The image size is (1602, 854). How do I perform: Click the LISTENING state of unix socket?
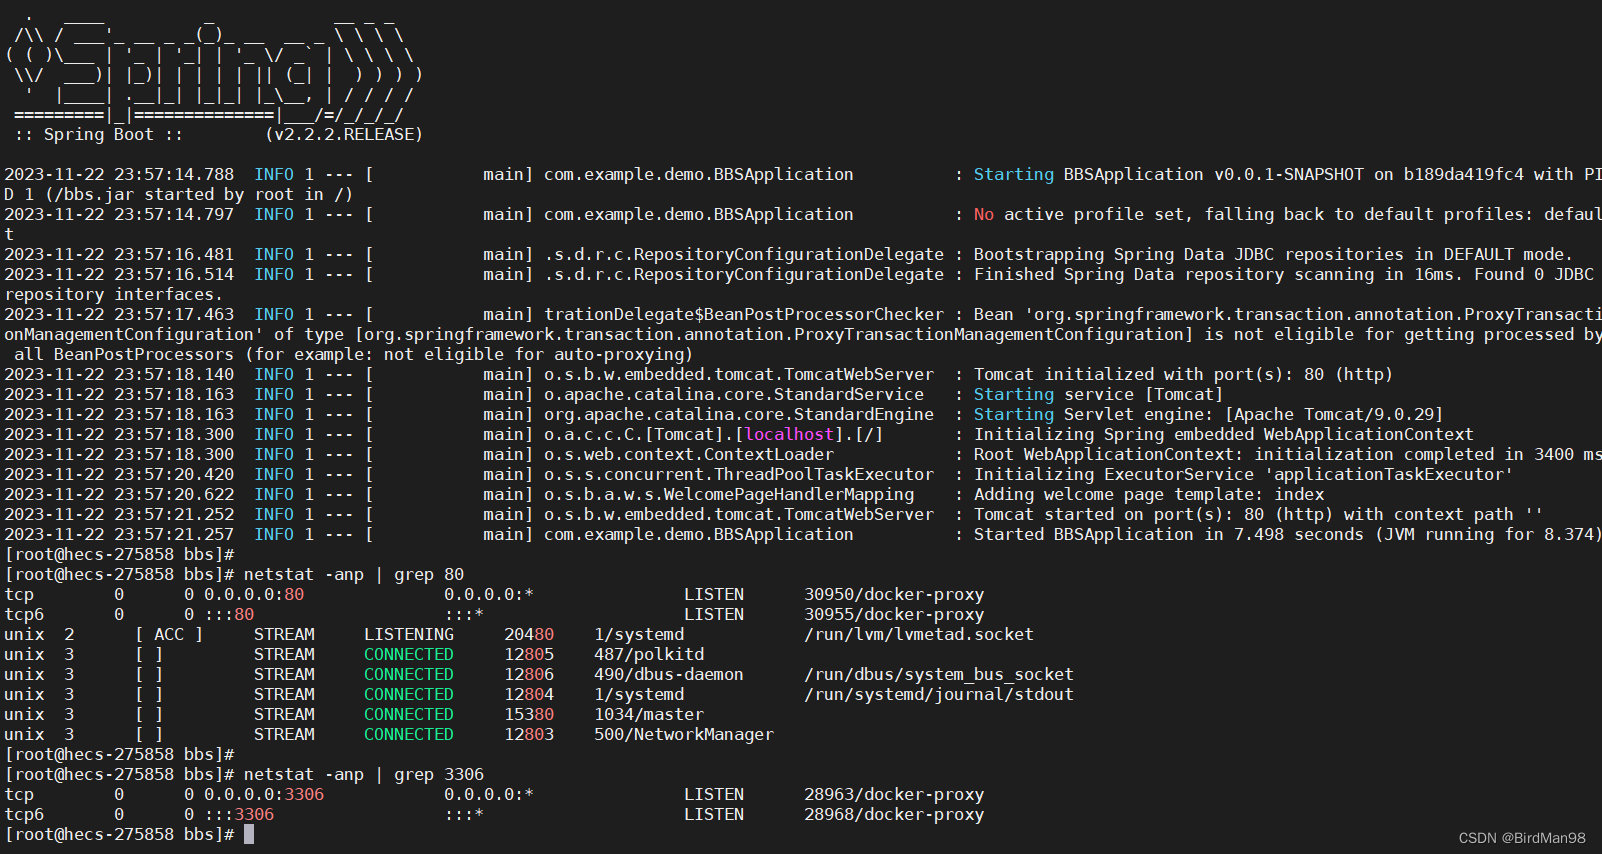point(409,634)
